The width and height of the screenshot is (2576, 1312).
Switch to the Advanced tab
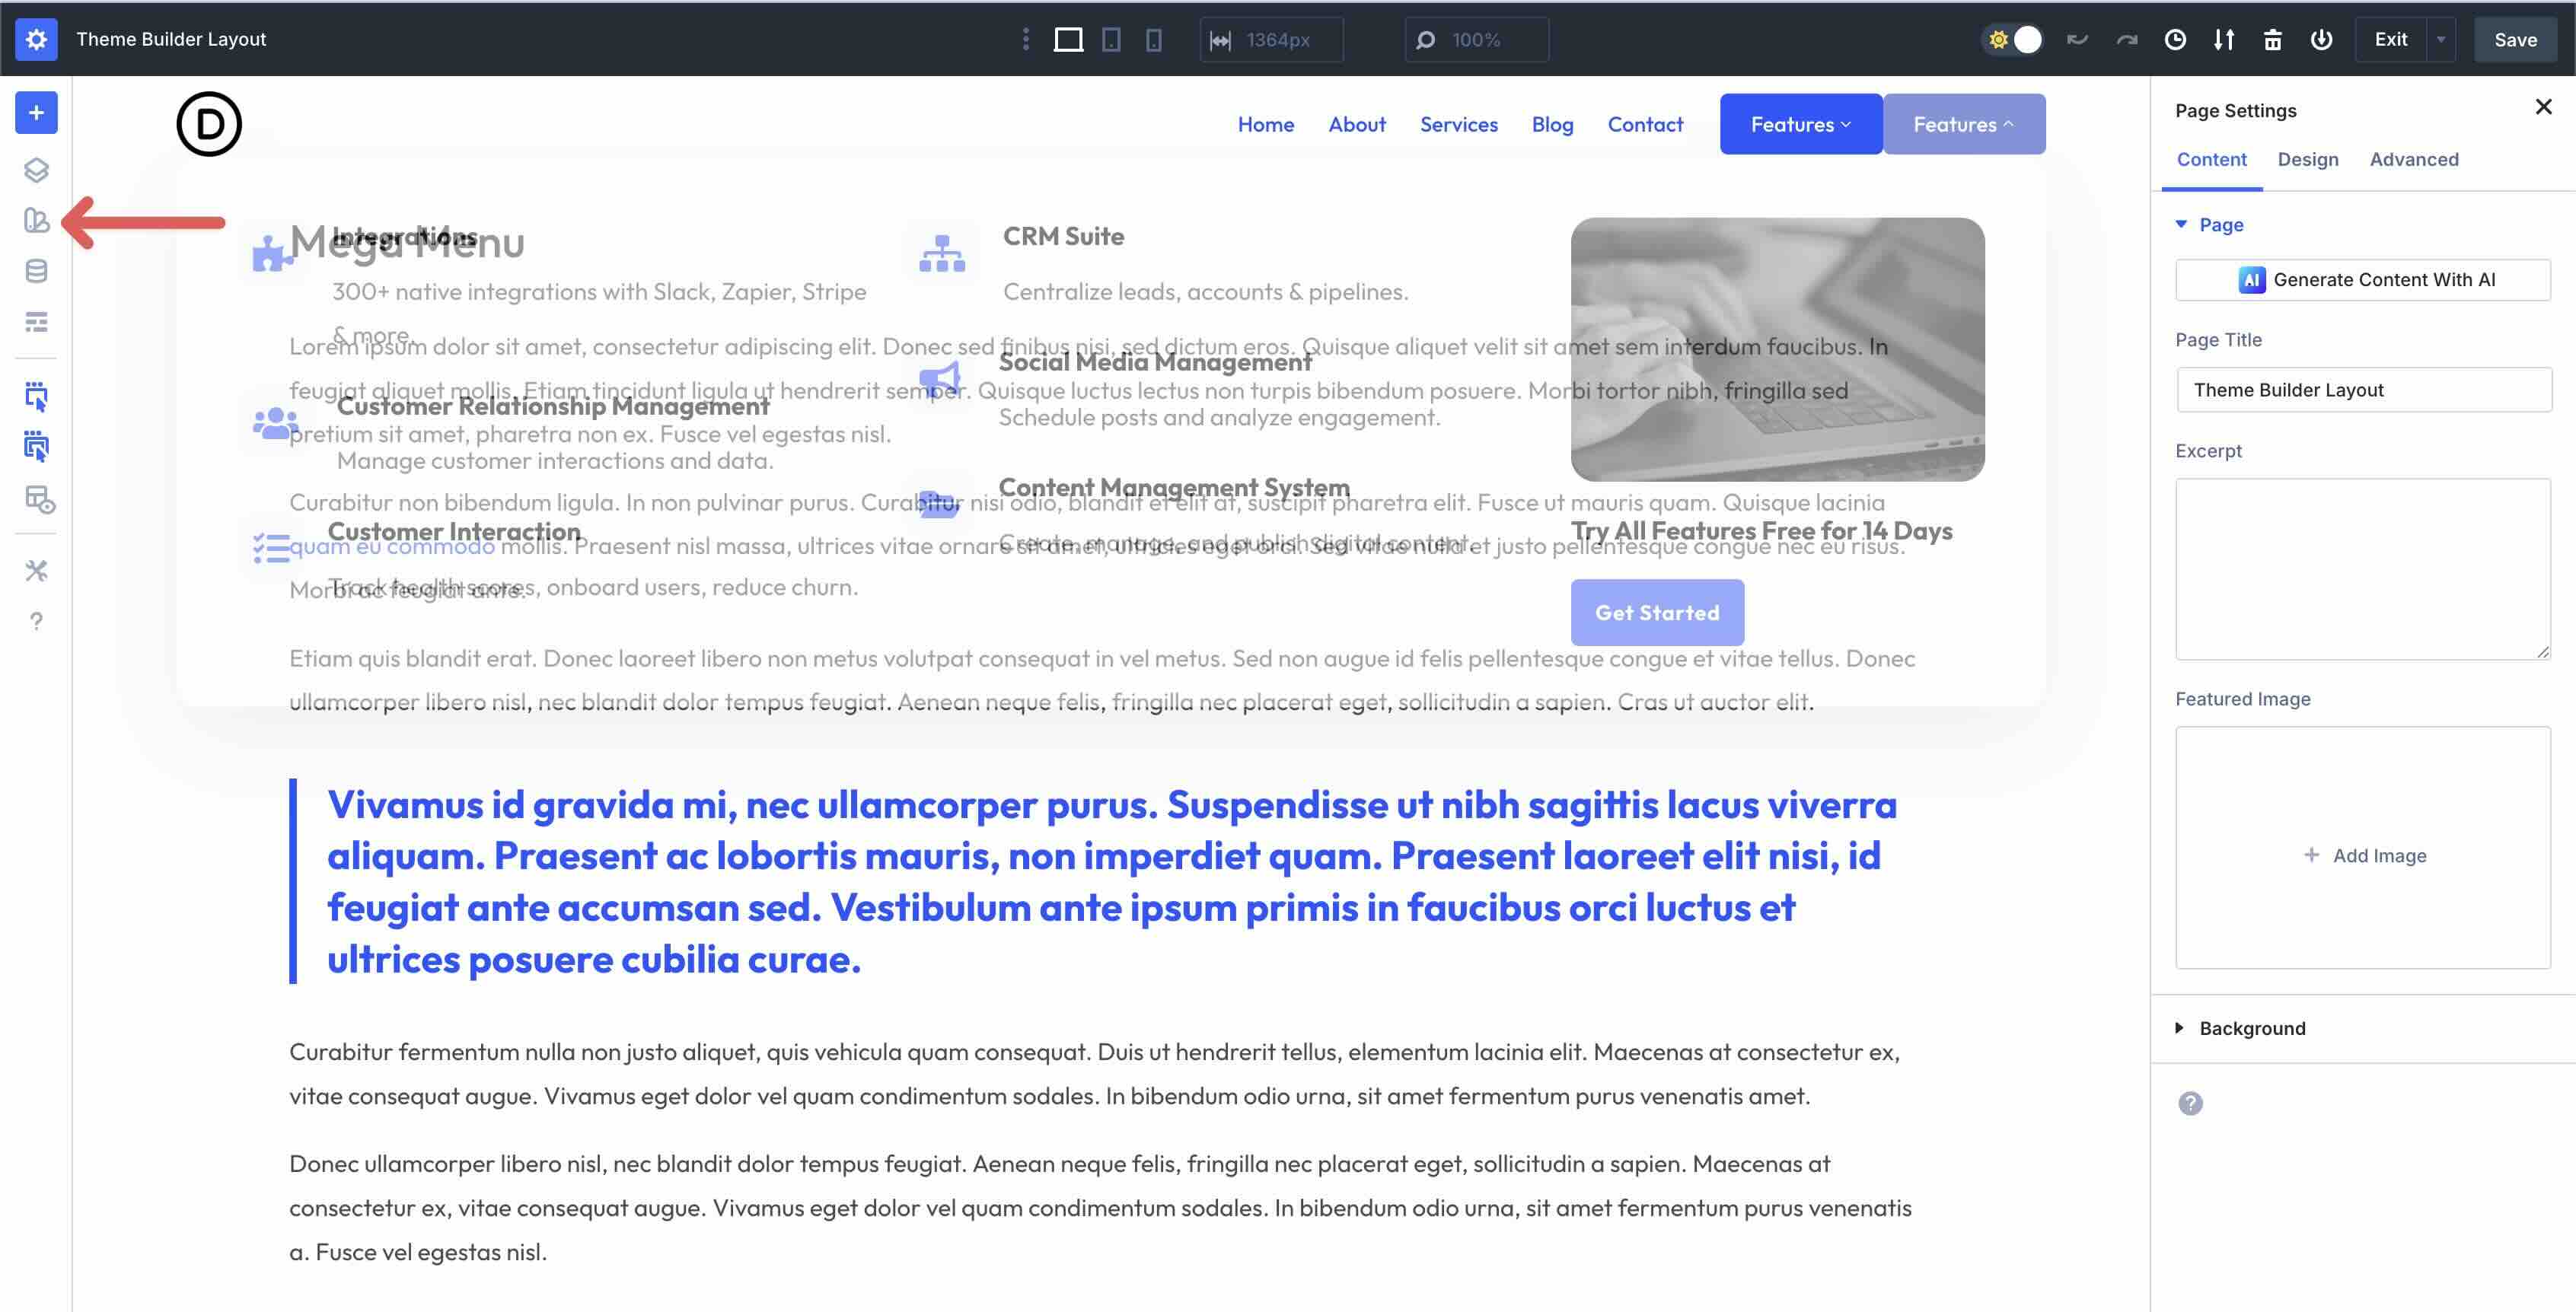[2414, 159]
